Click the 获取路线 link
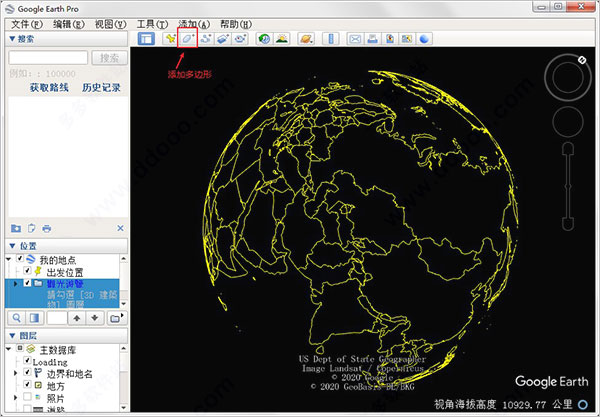 coord(49,88)
